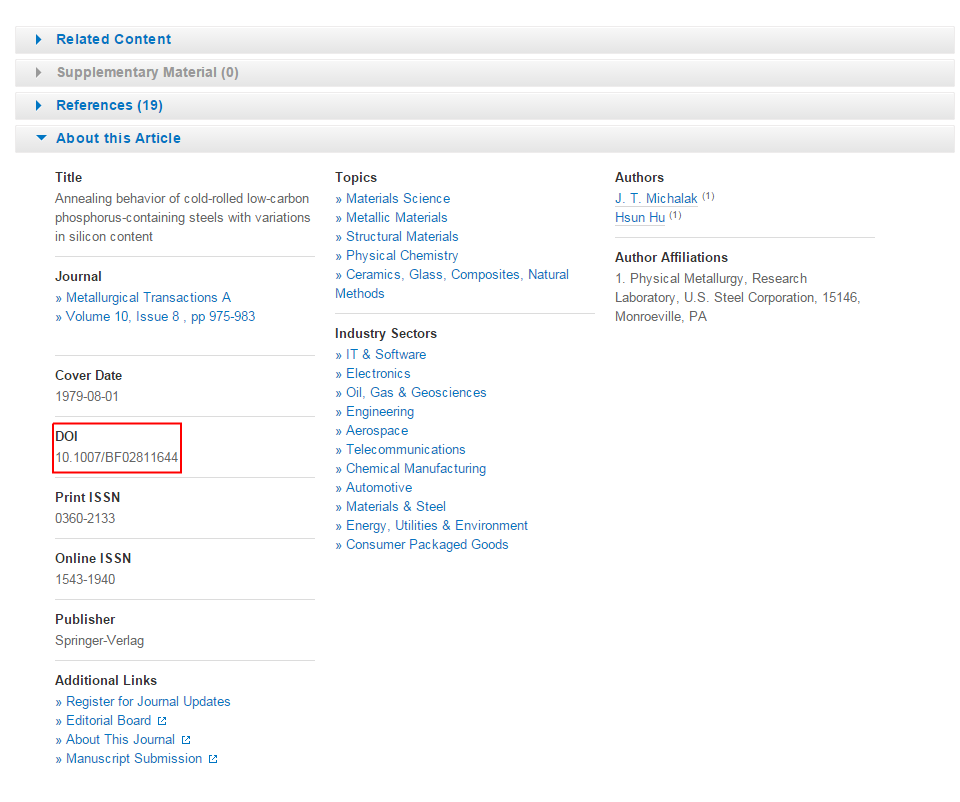Collapse the About this Article section

pyautogui.click(x=118, y=138)
